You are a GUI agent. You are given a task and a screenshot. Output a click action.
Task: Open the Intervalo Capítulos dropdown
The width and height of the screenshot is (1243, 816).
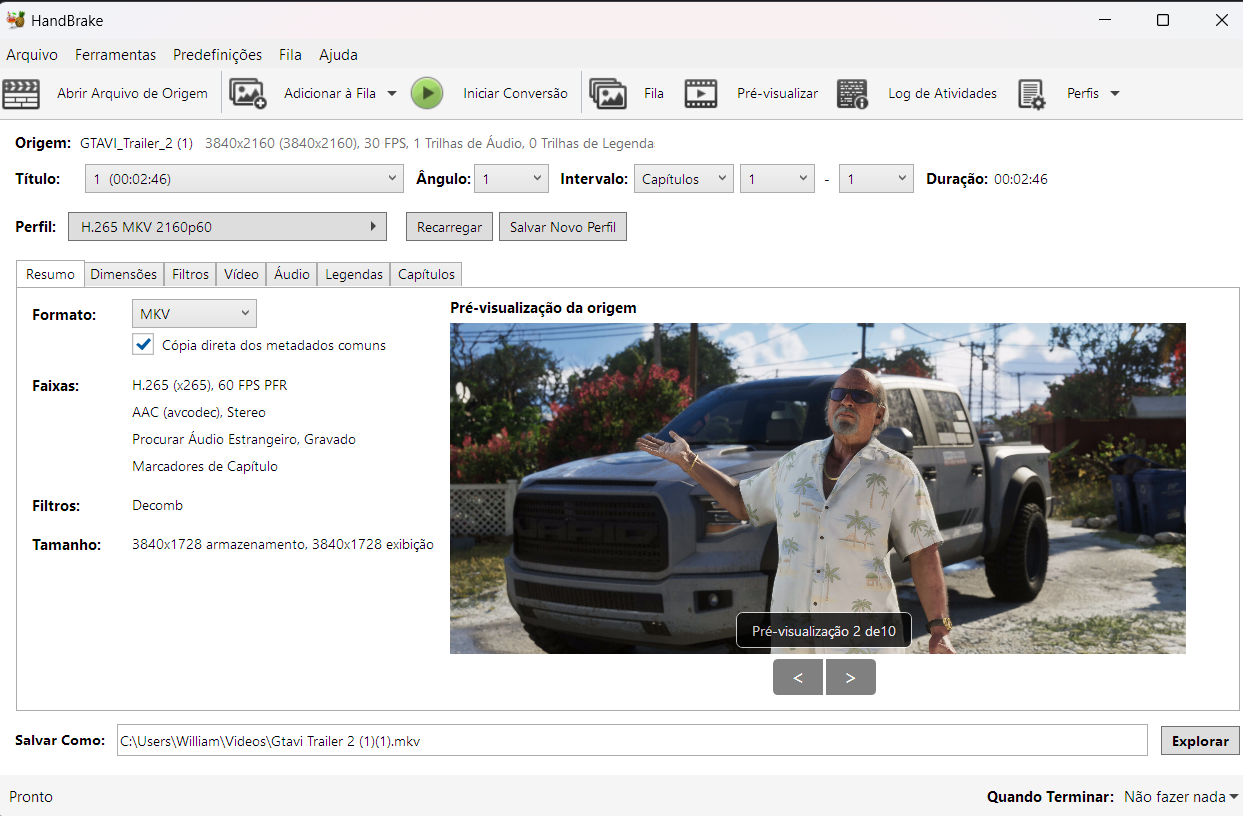pyautogui.click(x=684, y=179)
